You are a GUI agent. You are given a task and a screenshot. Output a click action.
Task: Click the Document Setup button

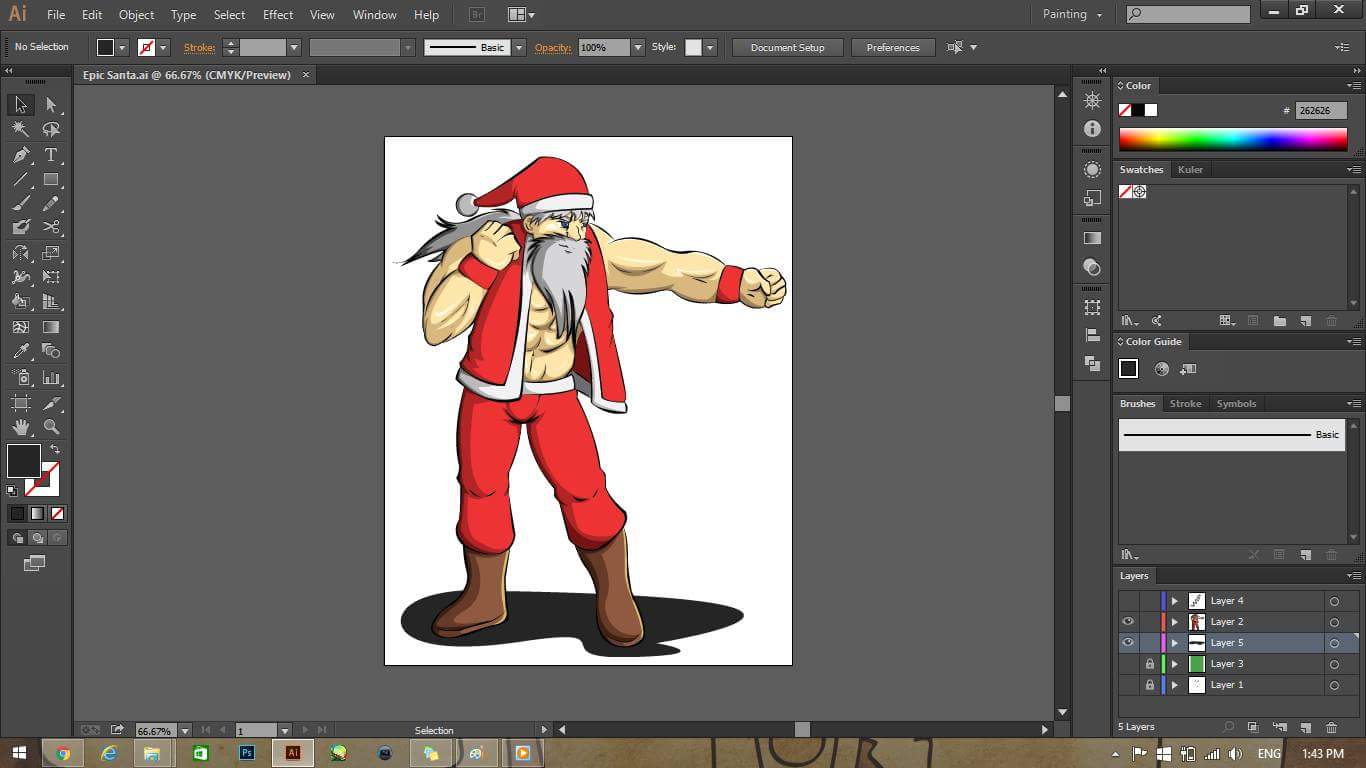788,47
